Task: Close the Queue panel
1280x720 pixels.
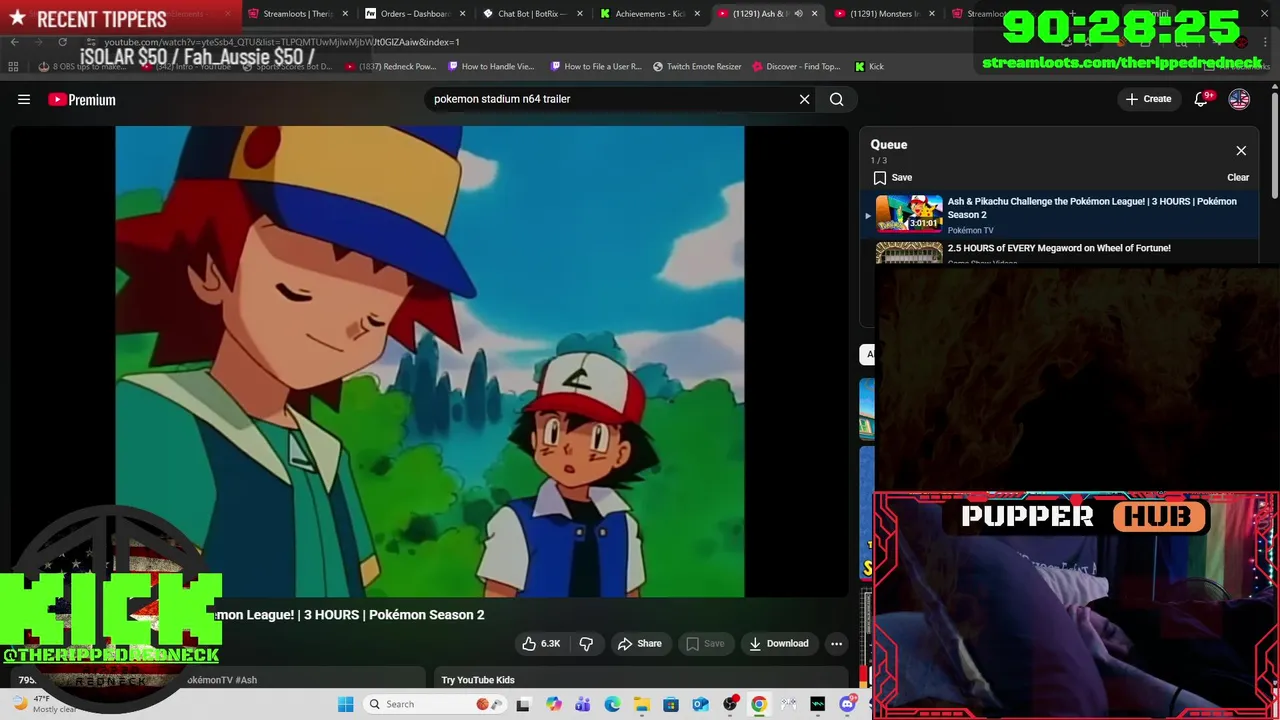Action: tap(1241, 151)
